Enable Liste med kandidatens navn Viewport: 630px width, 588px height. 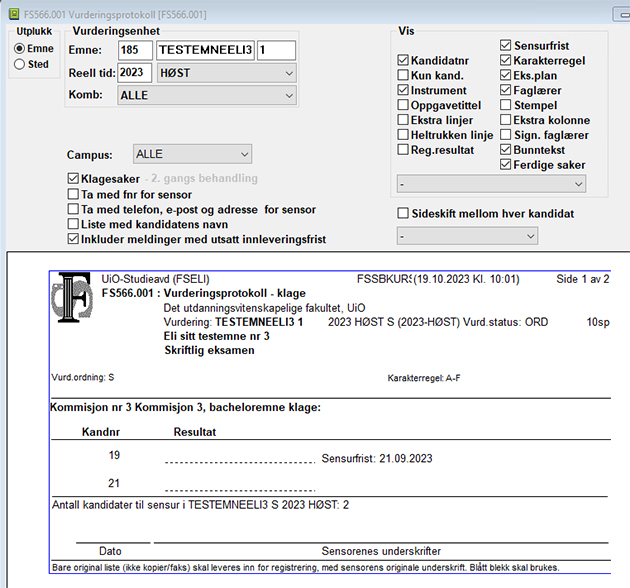(x=73, y=224)
